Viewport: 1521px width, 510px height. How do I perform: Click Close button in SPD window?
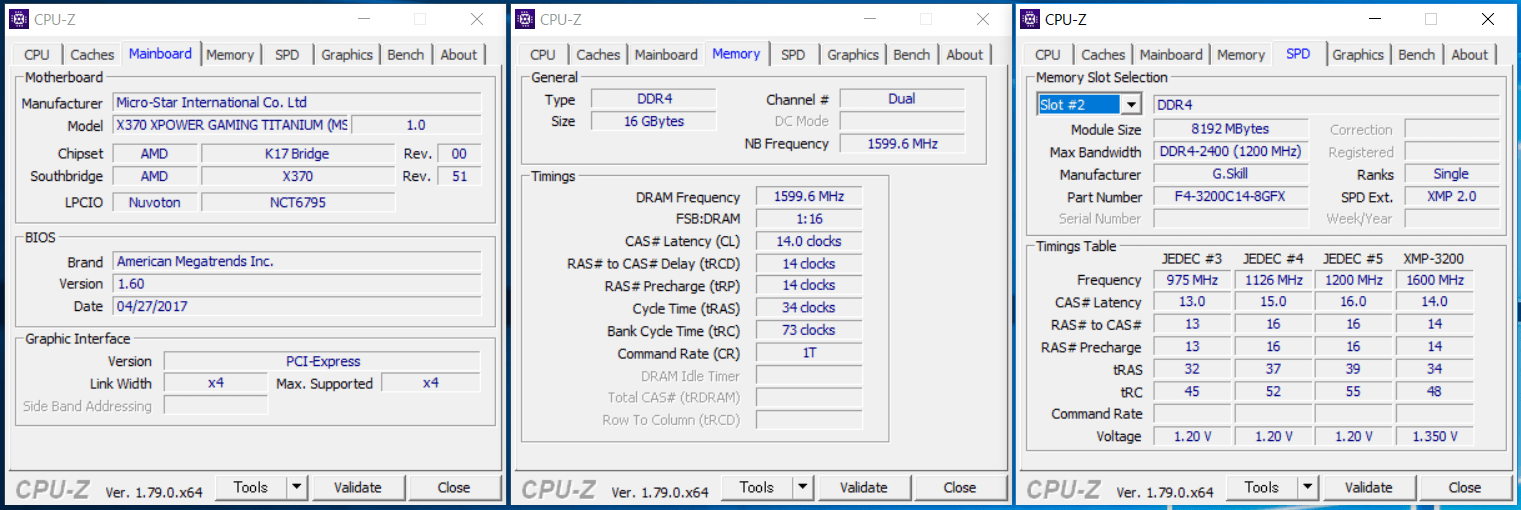1465,487
